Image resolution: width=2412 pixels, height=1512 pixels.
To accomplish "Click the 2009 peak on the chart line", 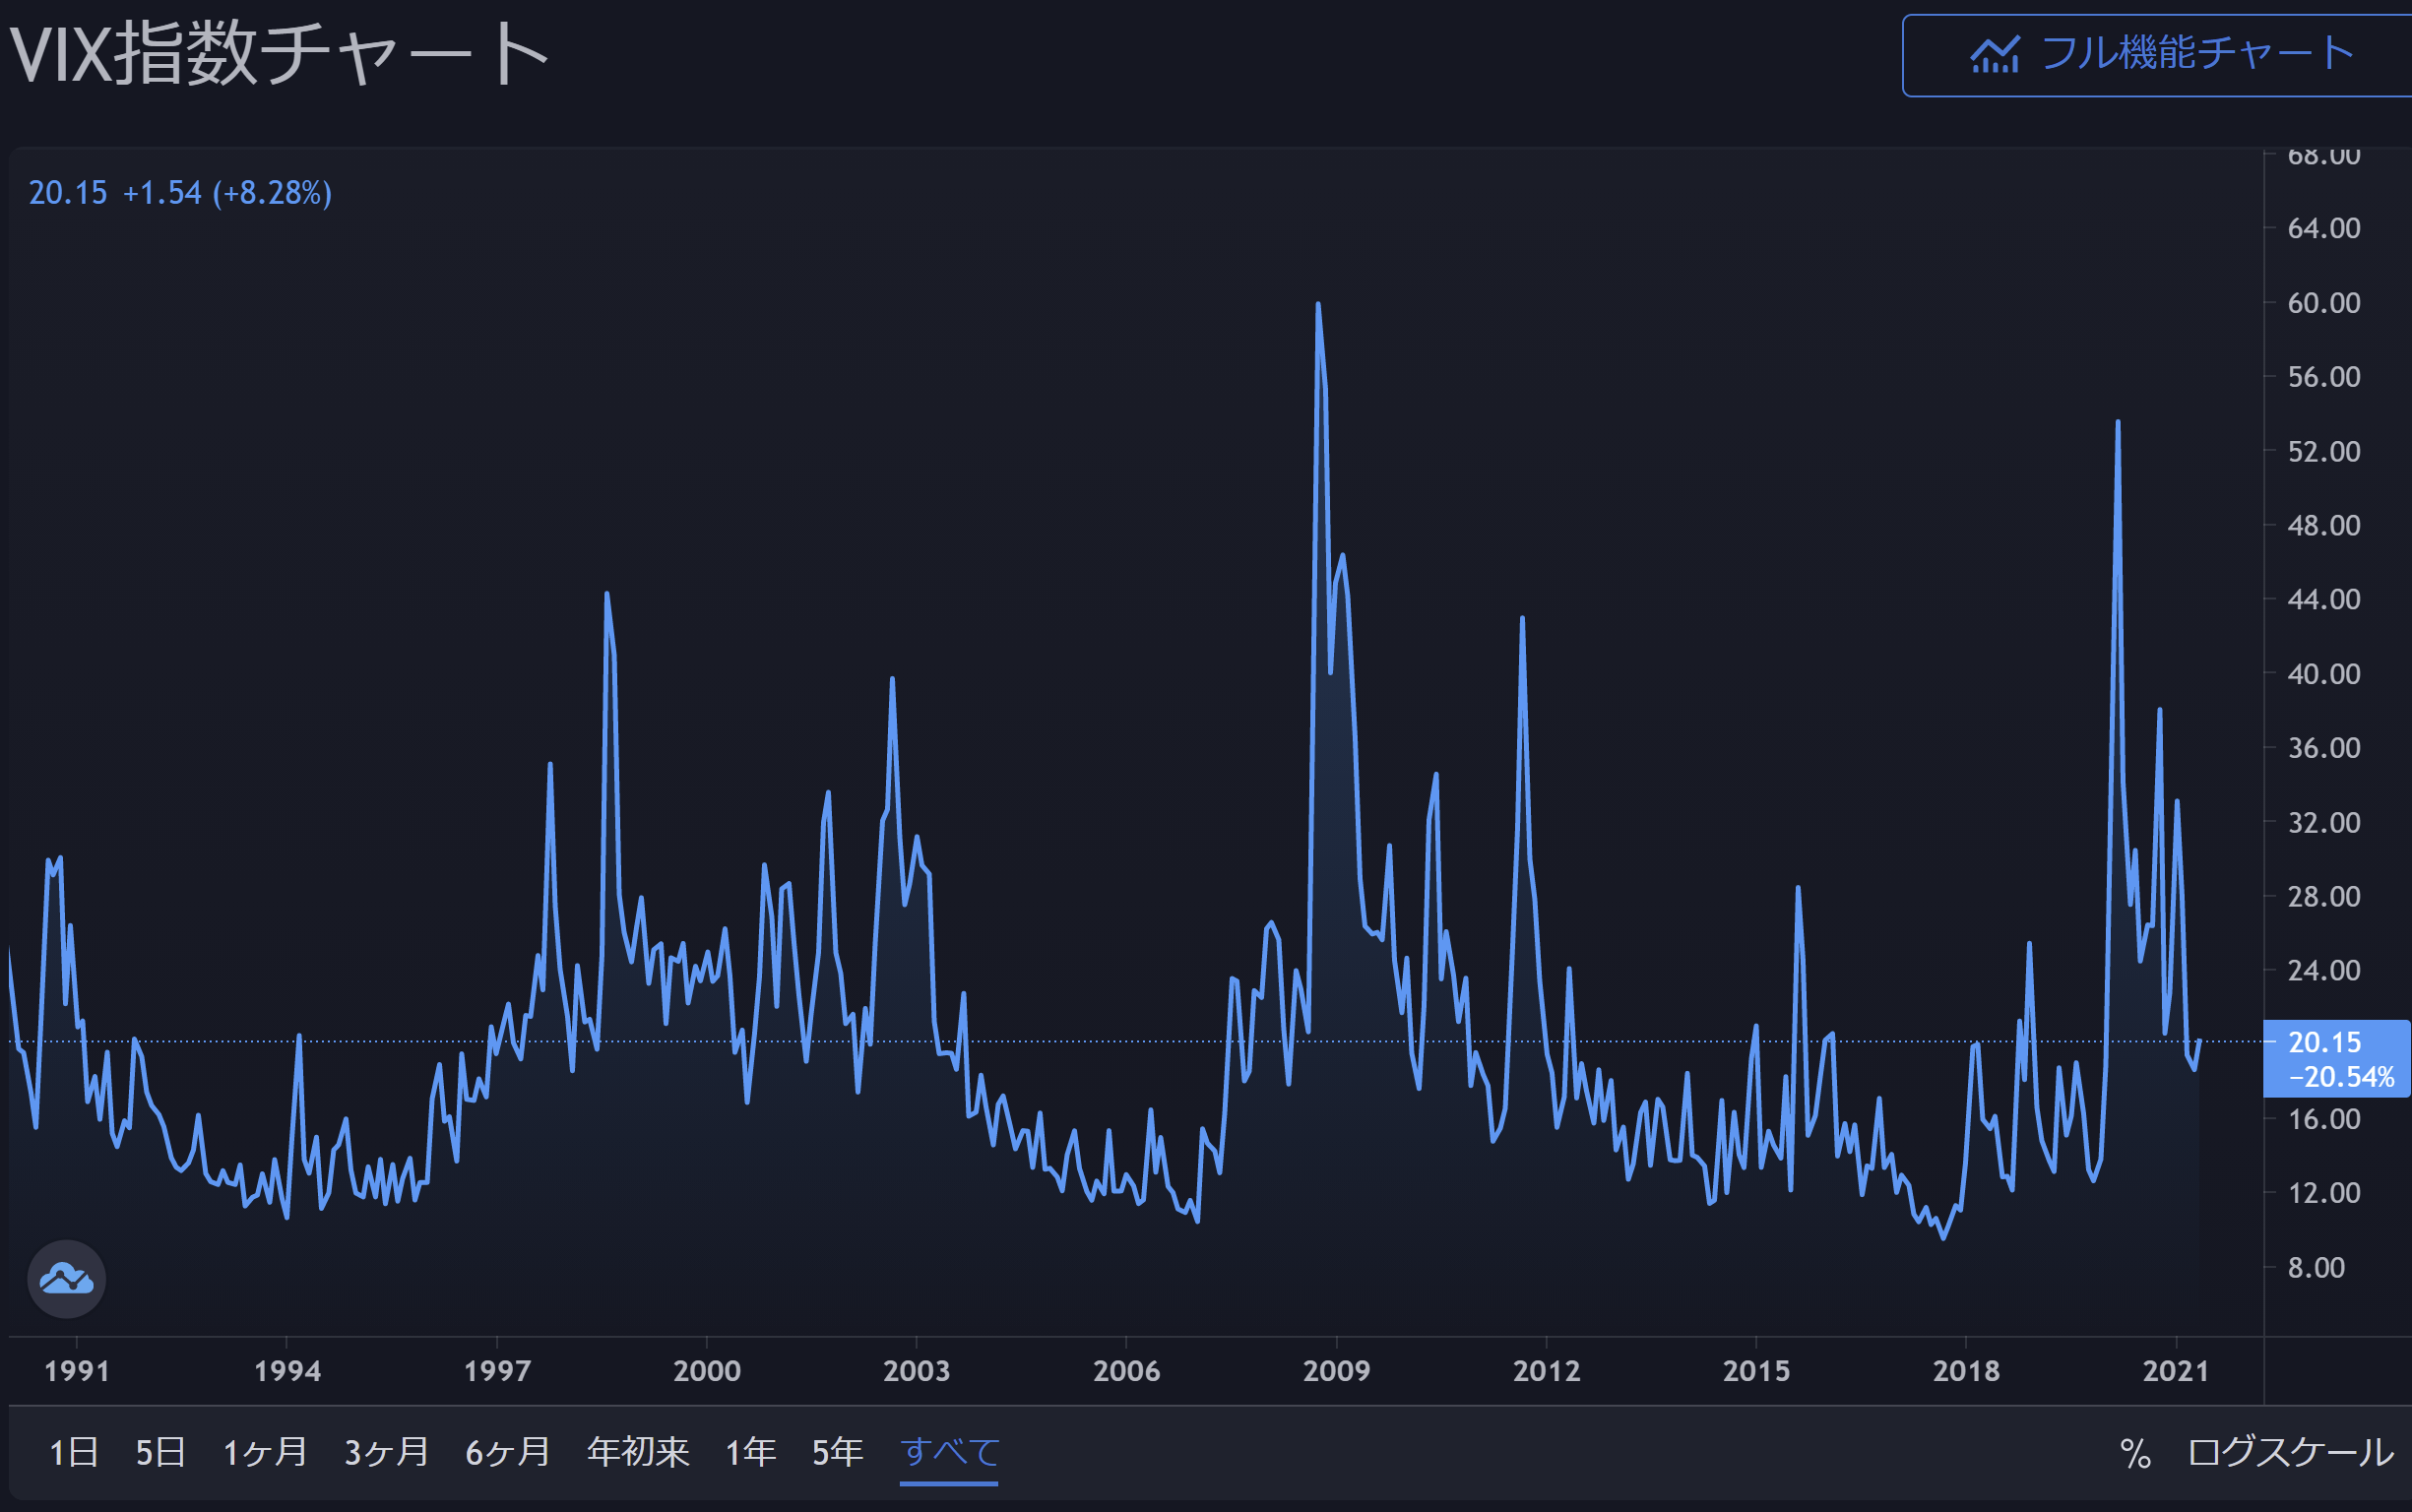I will tap(1318, 304).
